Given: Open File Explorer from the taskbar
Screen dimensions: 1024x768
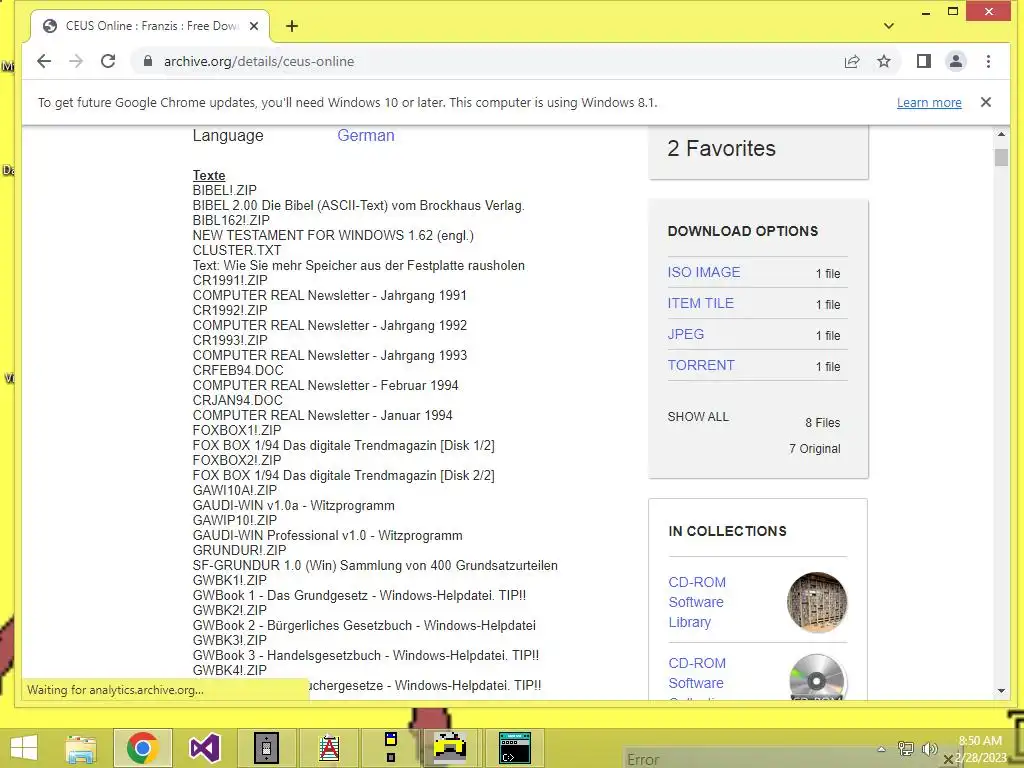Looking at the screenshot, I should coord(80,748).
